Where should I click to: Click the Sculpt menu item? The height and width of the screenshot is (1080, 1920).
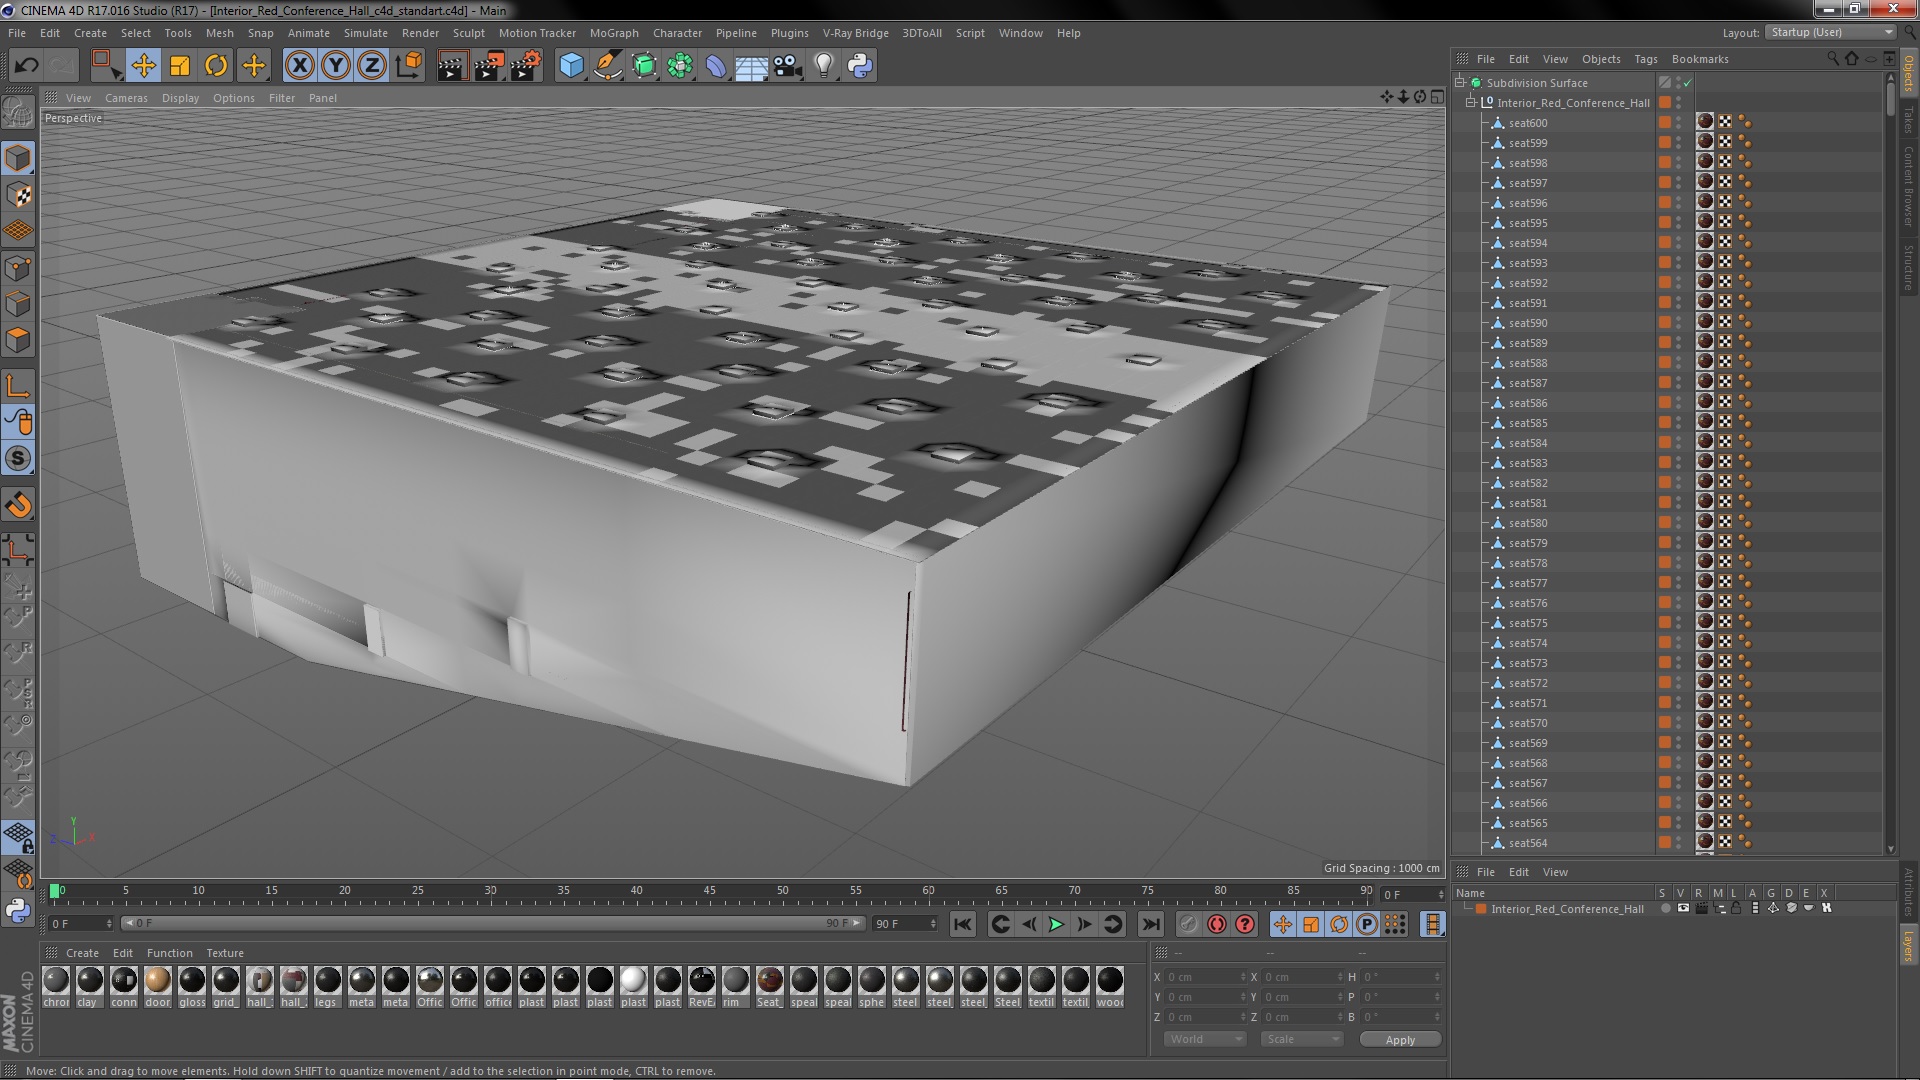pyautogui.click(x=471, y=33)
